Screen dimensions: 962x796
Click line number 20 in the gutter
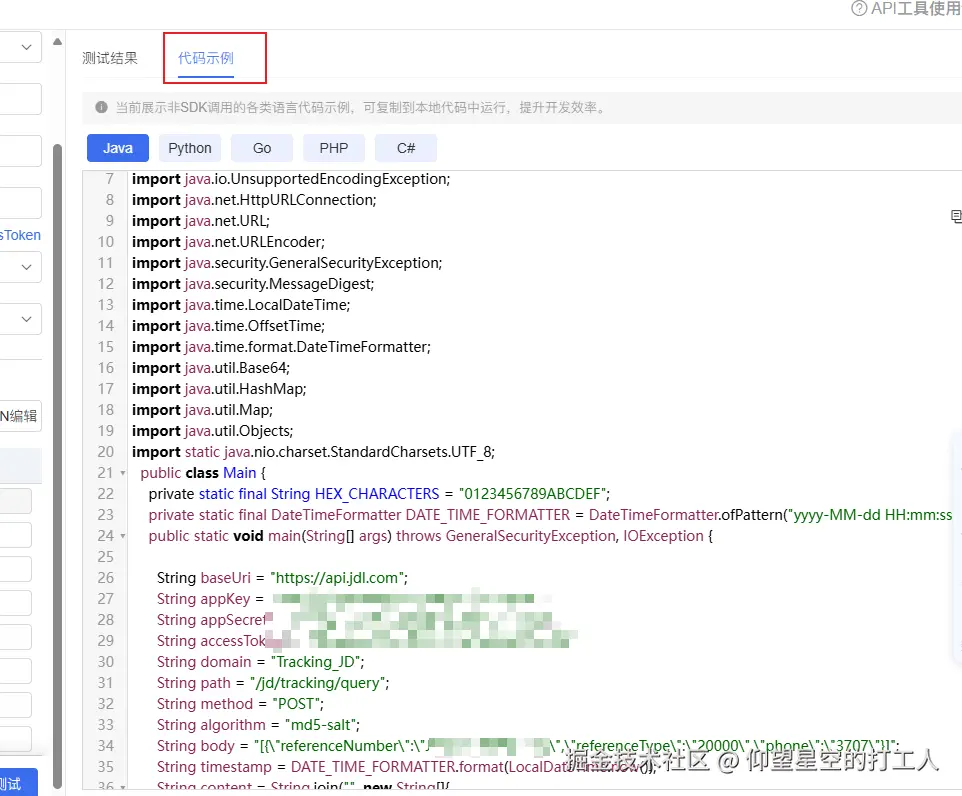(x=106, y=452)
